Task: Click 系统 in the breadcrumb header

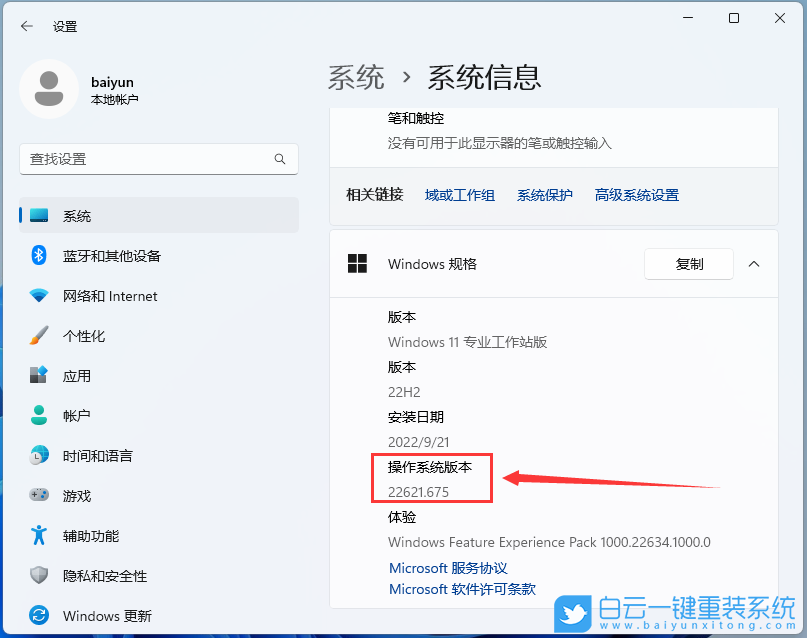Action: (x=355, y=76)
